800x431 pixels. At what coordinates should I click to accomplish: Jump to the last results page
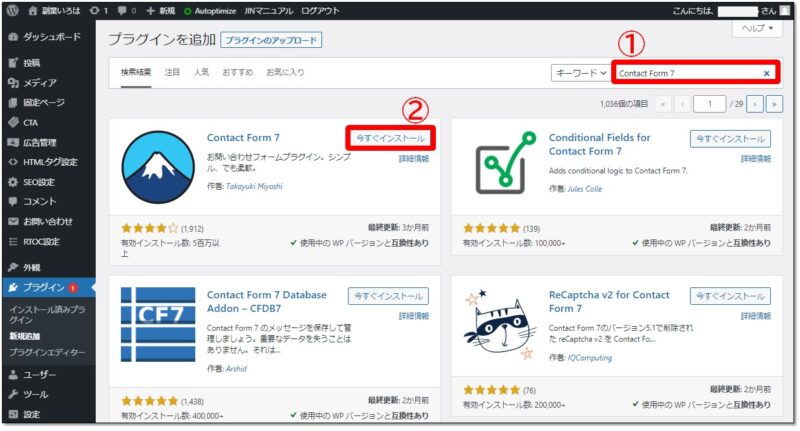point(774,104)
